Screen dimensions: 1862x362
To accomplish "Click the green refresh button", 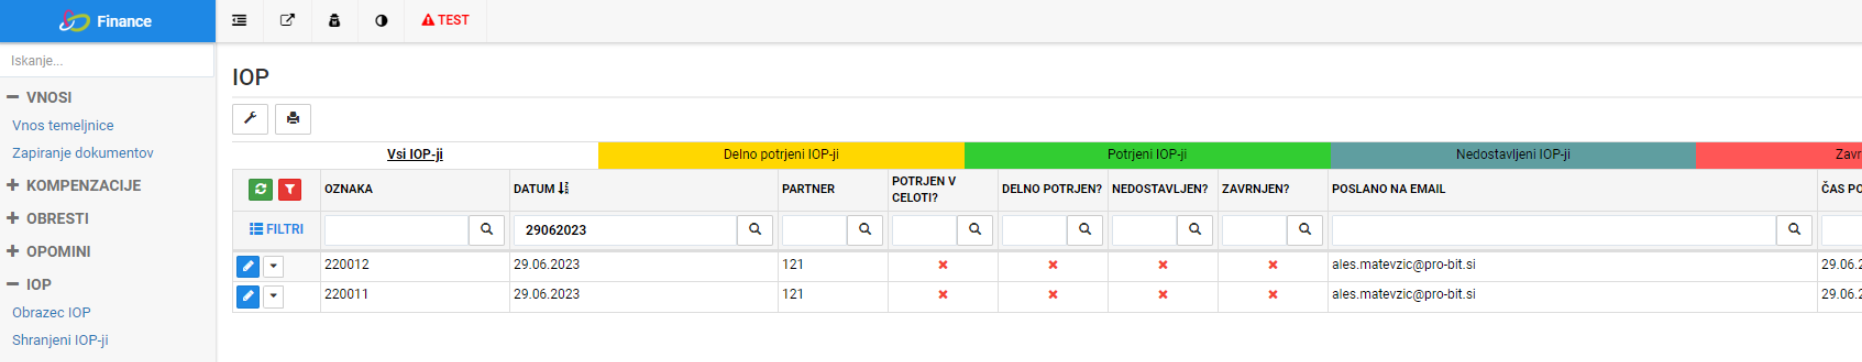I will tap(260, 189).
